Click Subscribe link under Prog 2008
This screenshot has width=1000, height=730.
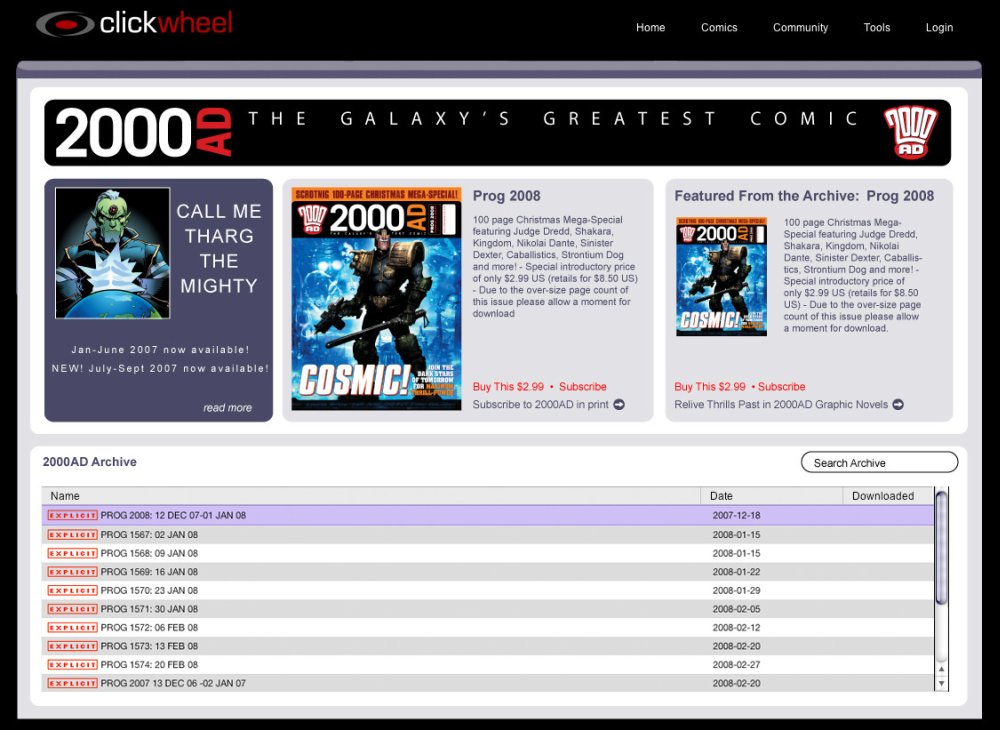(583, 386)
